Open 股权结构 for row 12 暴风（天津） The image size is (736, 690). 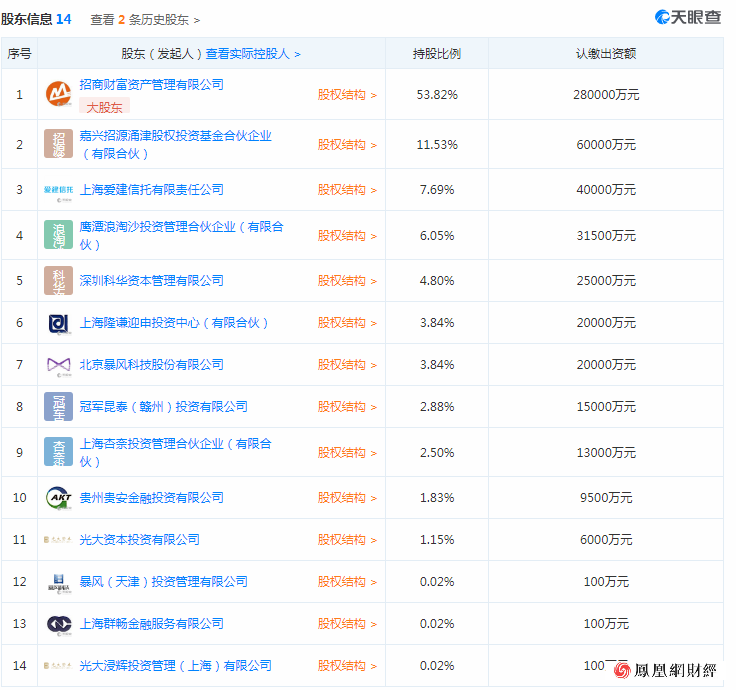click(347, 582)
